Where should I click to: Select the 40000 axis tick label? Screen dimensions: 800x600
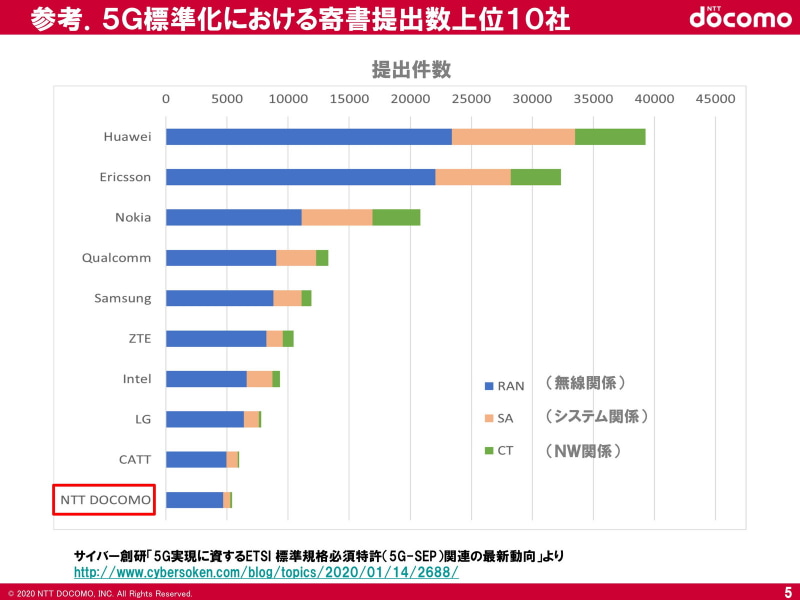[655, 99]
